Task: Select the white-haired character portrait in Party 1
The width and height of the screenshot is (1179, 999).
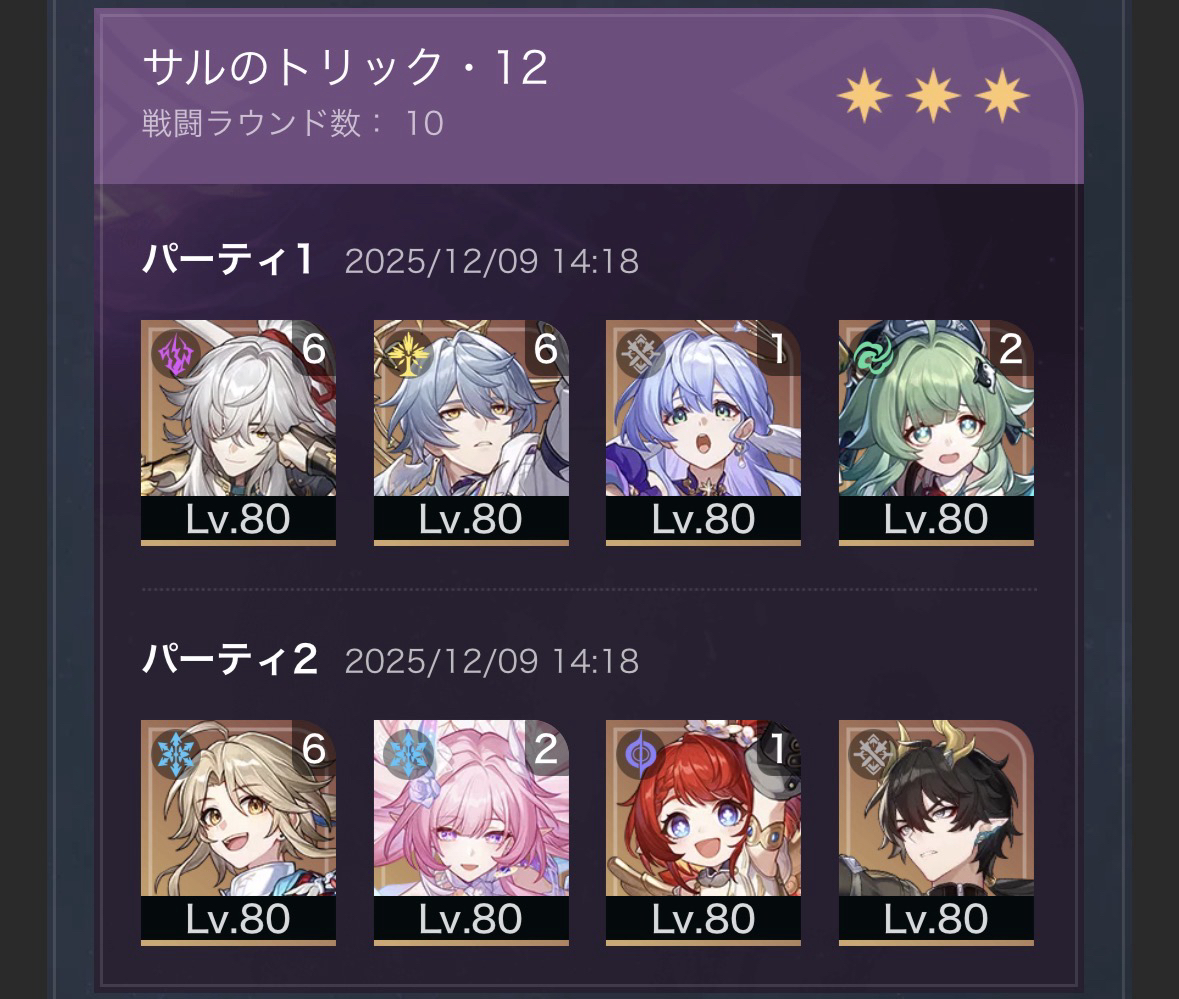Action: (238, 431)
